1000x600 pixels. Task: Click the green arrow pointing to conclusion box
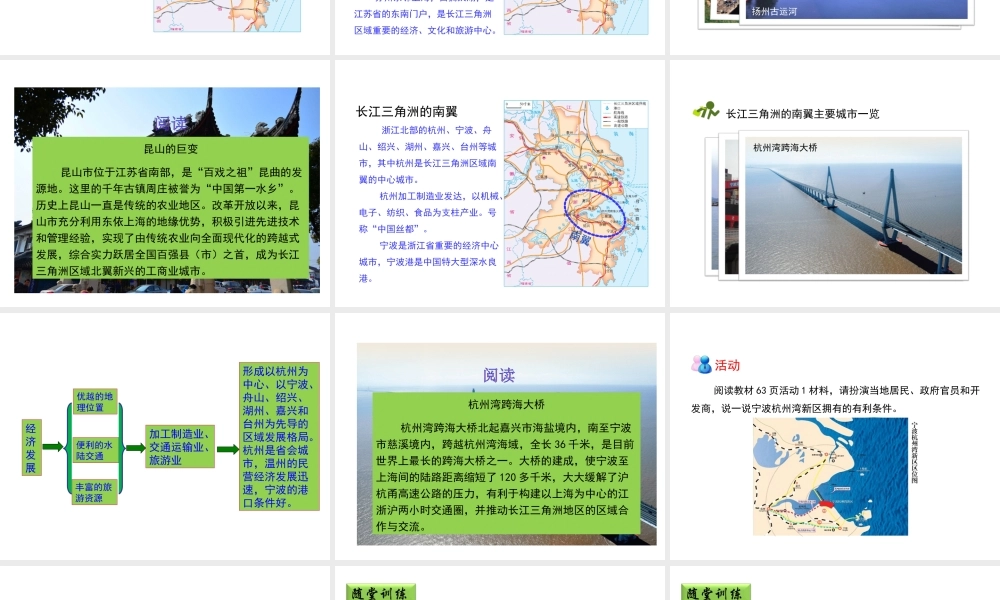click(x=227, y=449)
